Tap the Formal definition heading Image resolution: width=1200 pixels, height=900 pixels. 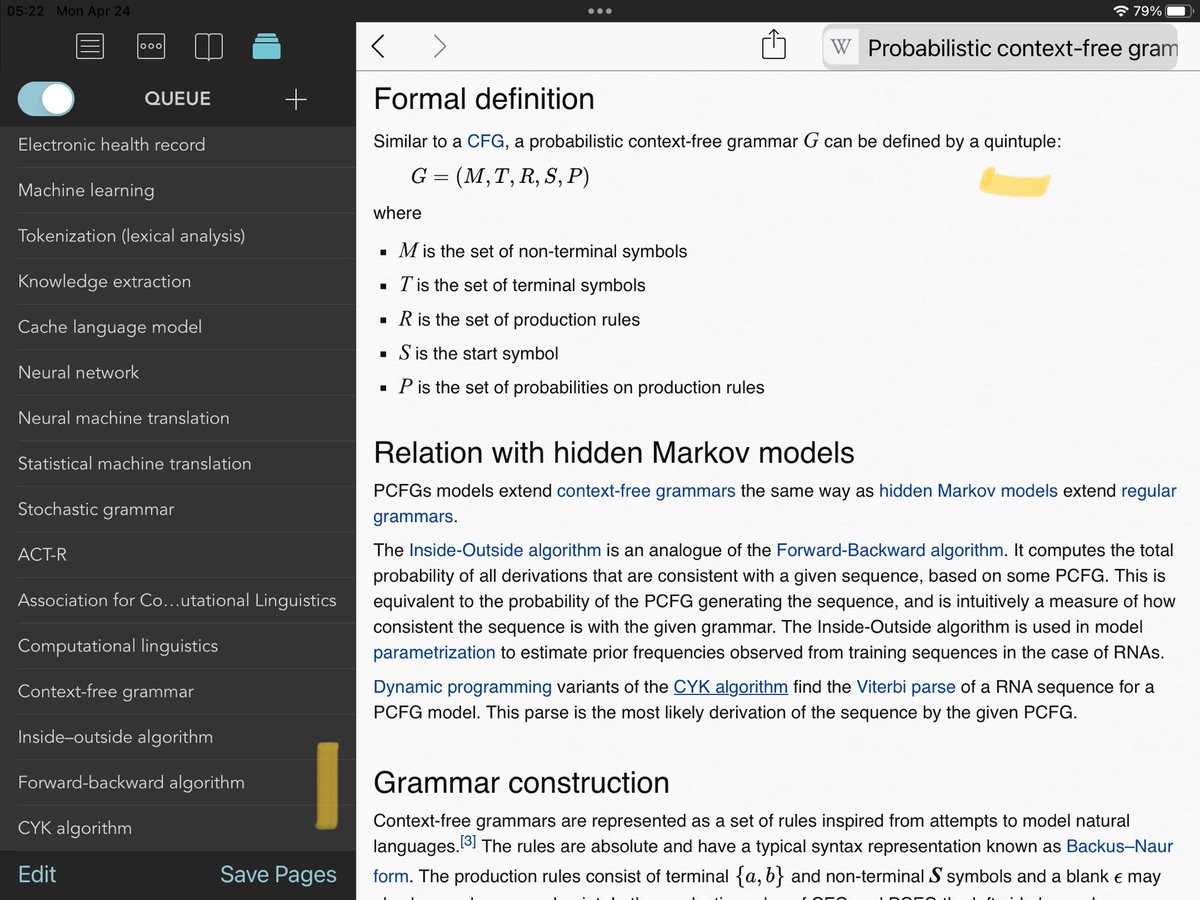[x=484, y=99]
